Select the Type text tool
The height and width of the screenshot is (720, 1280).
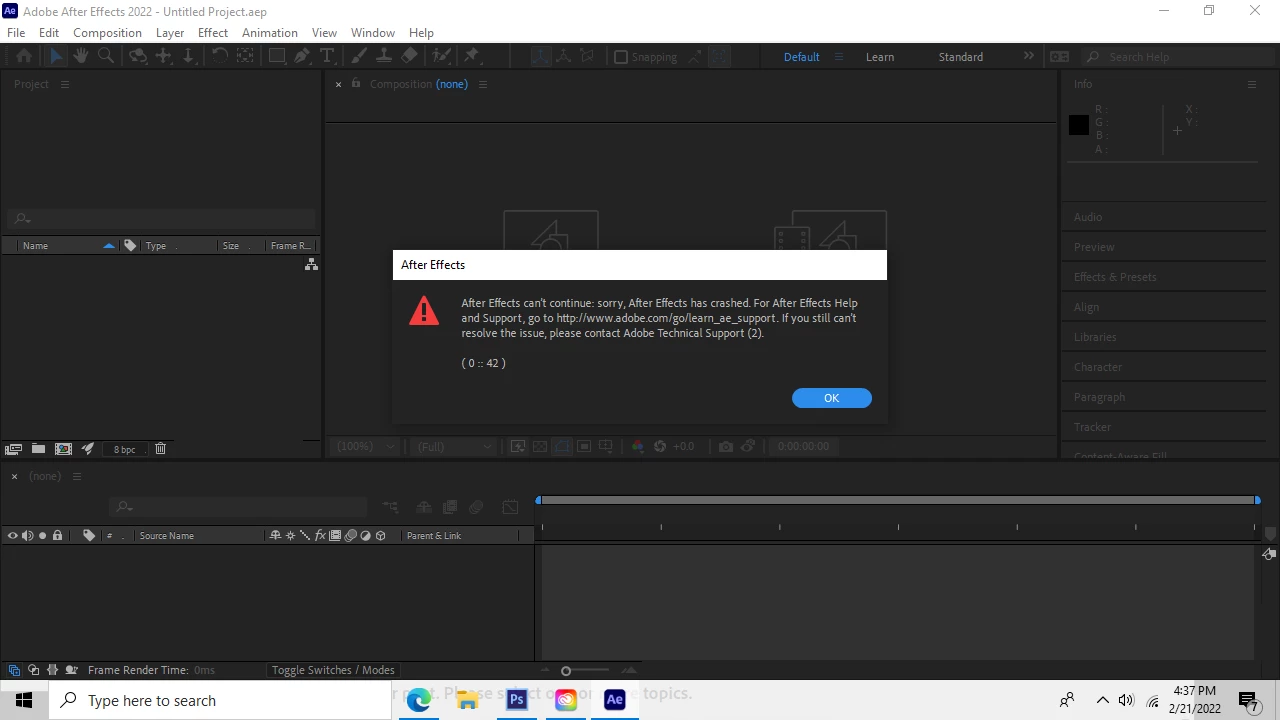tap(326, 57)
